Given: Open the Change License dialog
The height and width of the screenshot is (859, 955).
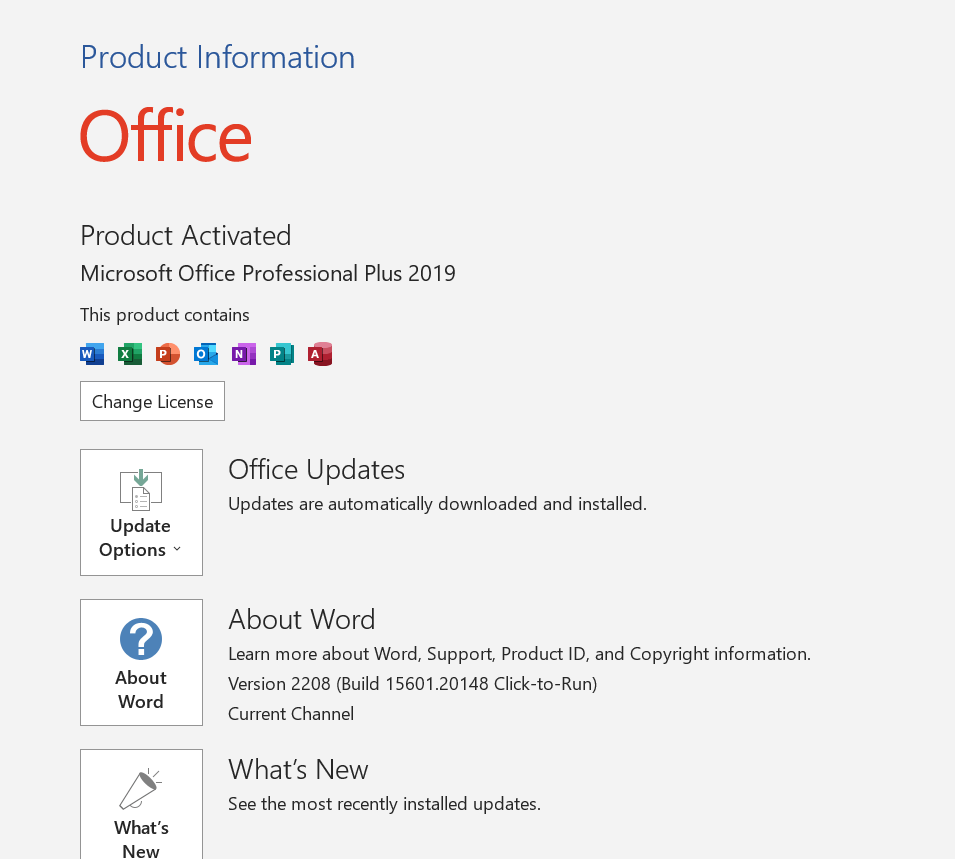Looking at the screenshot, I should tap(152, 401).
